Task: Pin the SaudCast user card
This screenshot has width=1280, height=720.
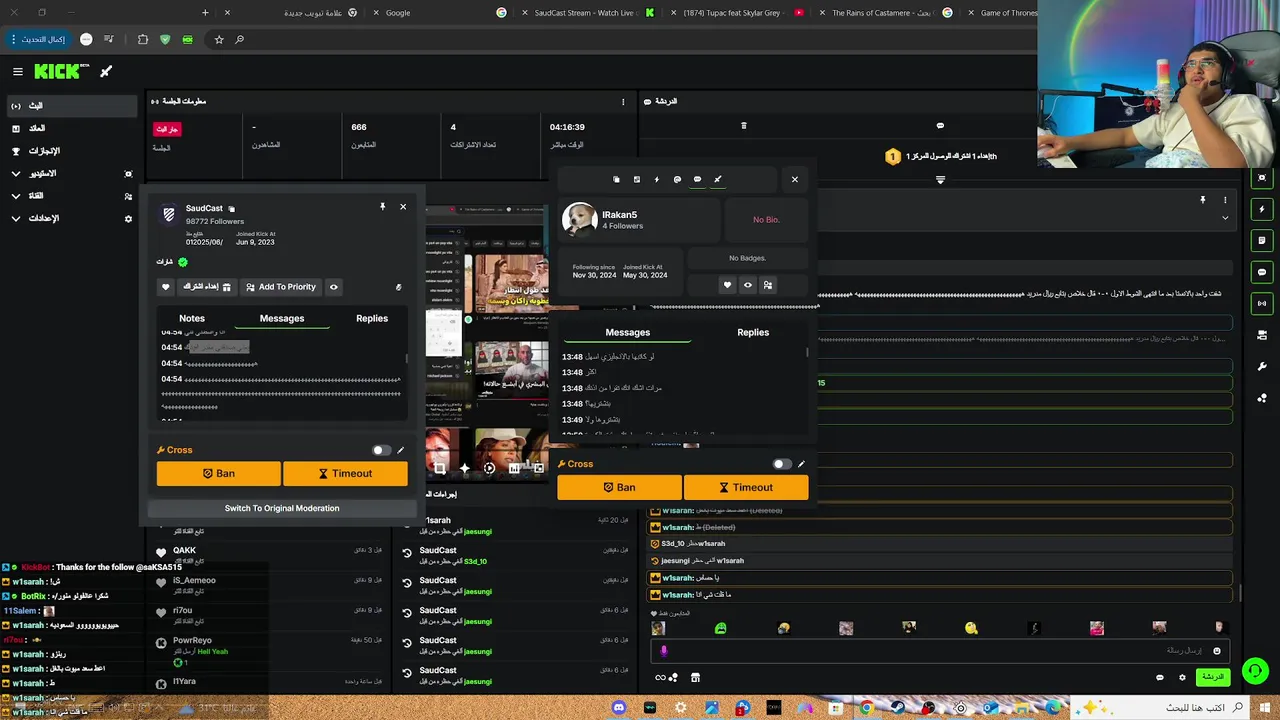Action: (382, 207)
